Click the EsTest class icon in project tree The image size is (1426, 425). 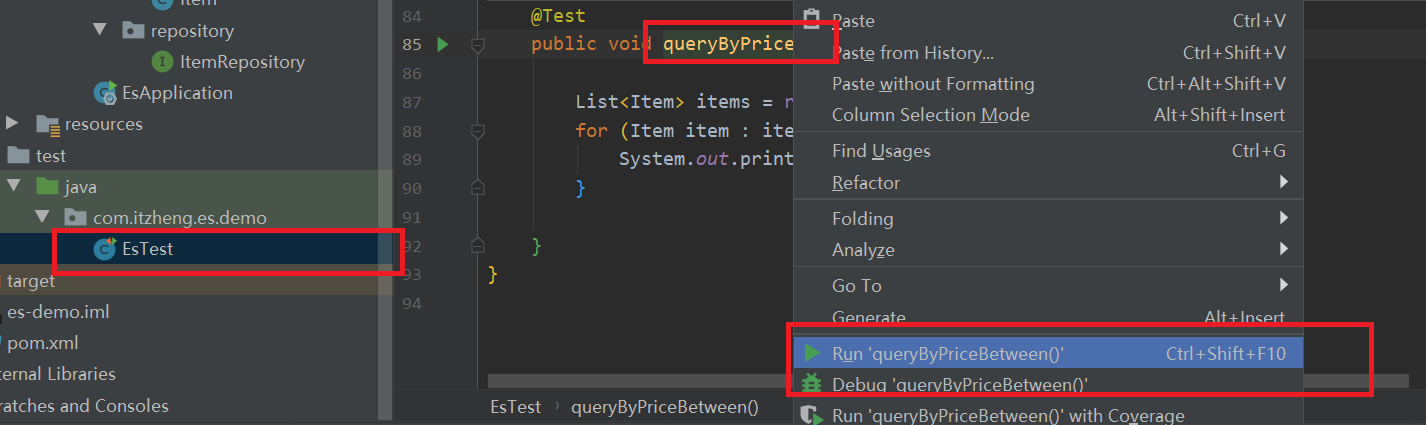[x=104, y=250]
